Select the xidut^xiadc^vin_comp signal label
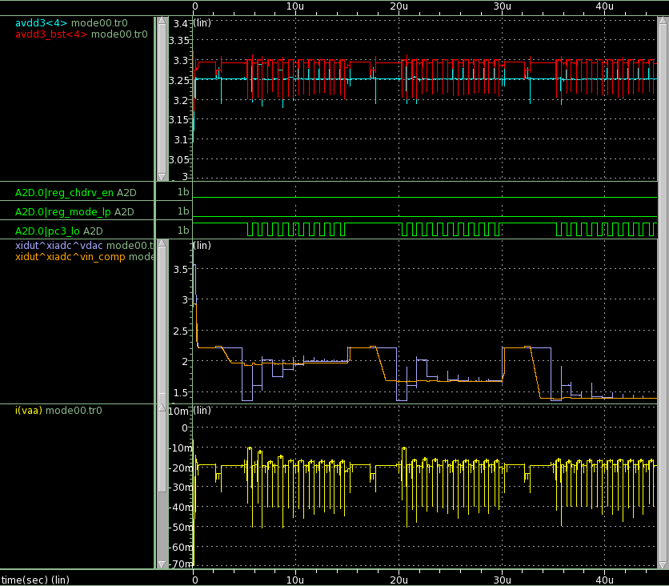 70,257
